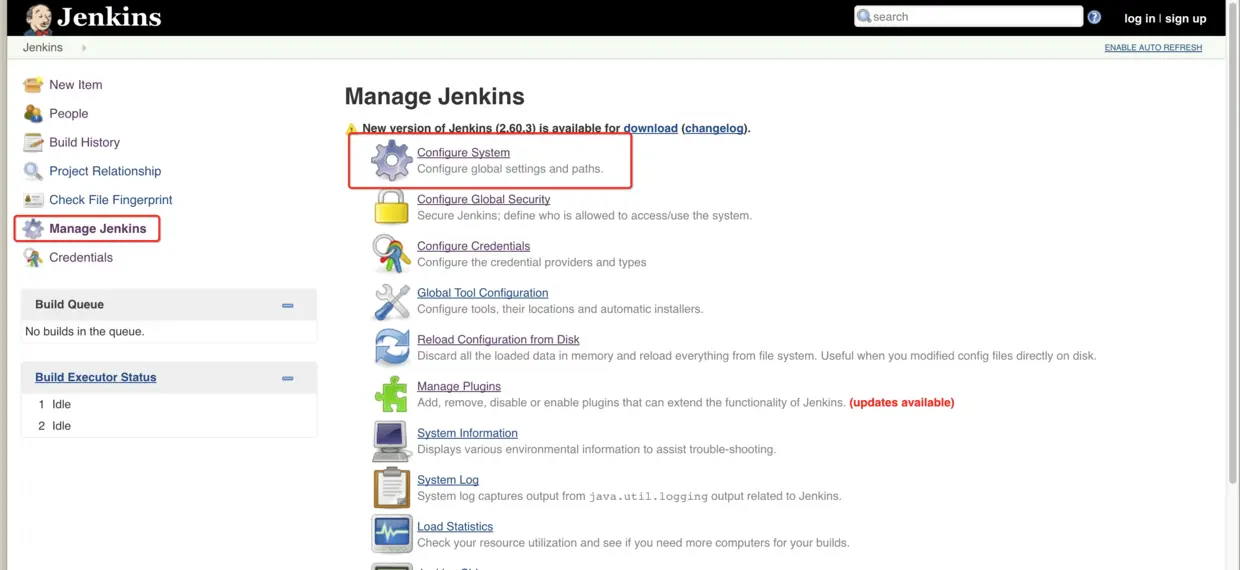Open Credentials from sidebar
1240x570 pixels.
(x=81, y=257)
